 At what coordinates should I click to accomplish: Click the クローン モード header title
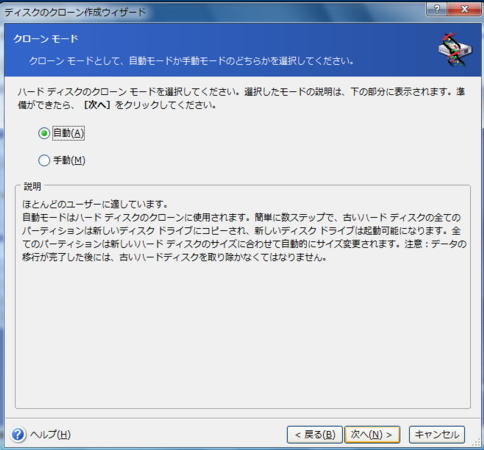pos(46,39)
